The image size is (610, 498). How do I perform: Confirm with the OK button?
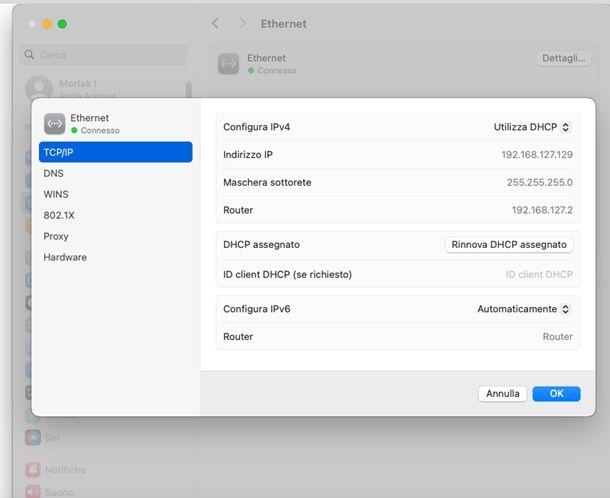[x=556, y=394]
